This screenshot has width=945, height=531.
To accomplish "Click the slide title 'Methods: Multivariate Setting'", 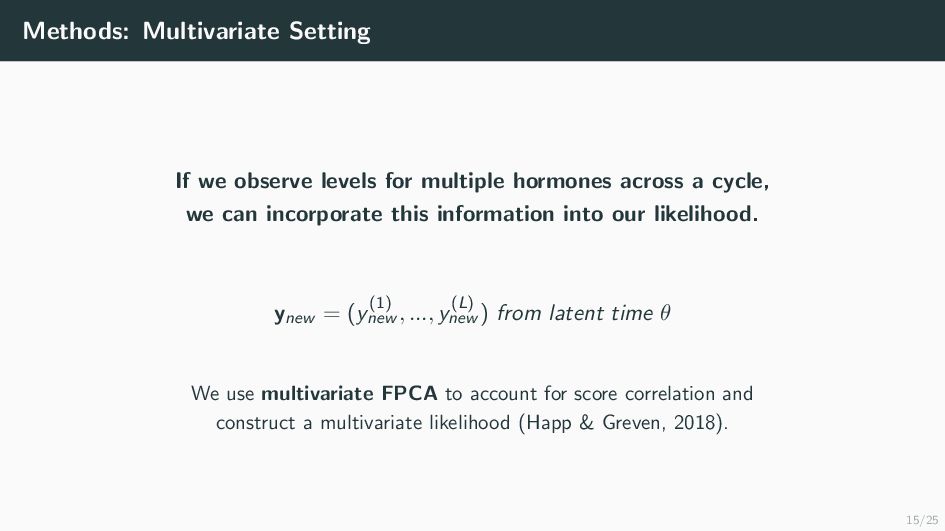I will (196, 31).
